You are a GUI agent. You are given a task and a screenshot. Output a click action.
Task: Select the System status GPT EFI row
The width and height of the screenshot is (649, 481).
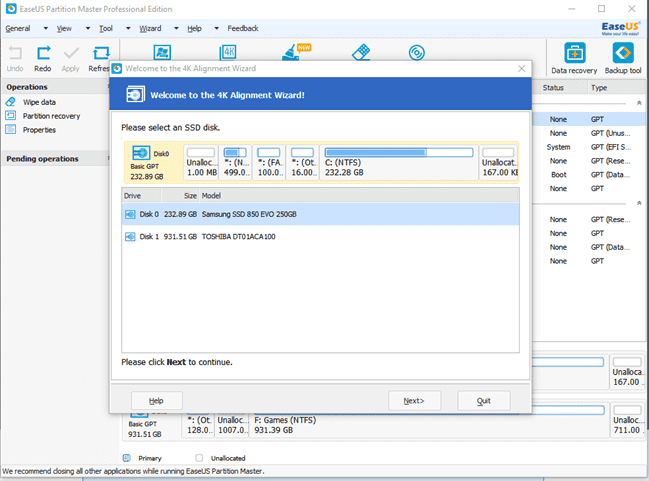pyautogui.click(x=589, y=147)
